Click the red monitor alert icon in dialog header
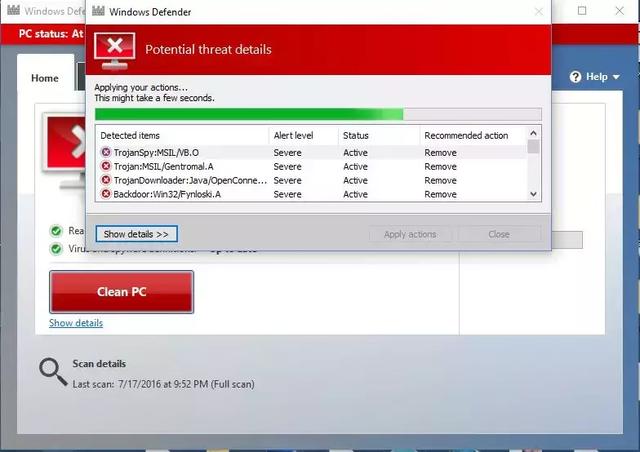The image size is (640, 452). pos(115,49)
